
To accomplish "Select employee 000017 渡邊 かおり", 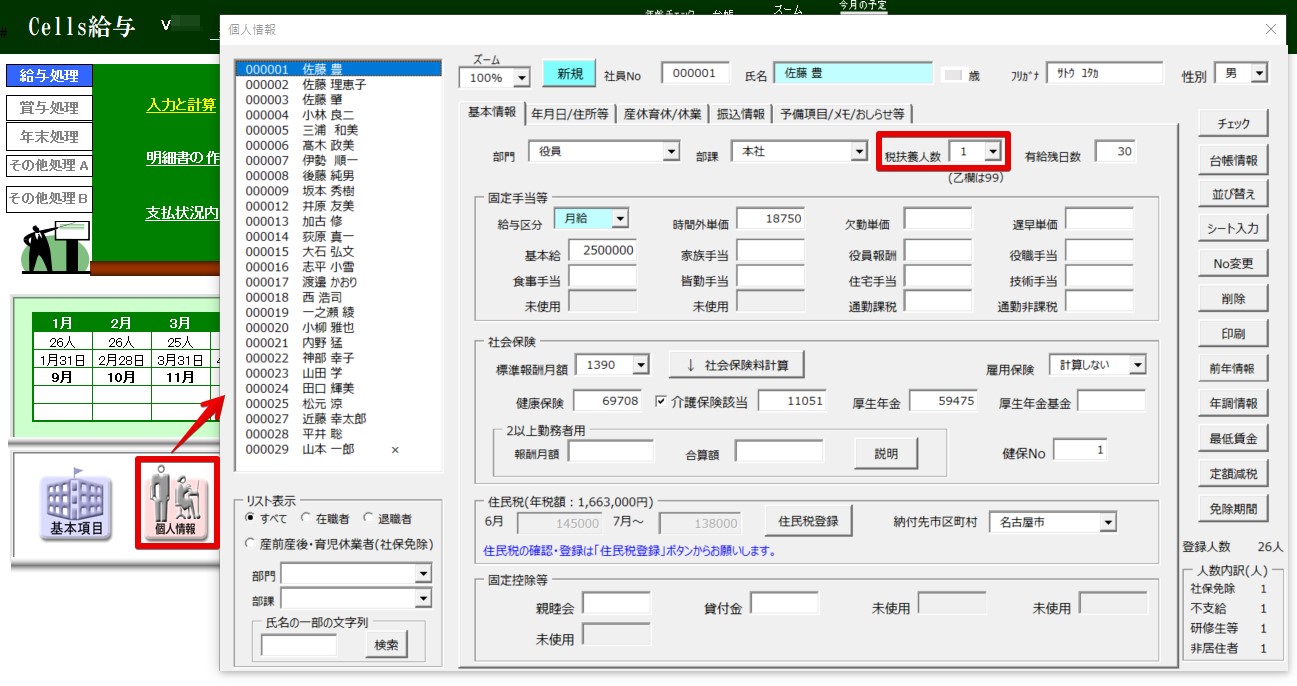I will pyautogui.click(x=339, y=282).
